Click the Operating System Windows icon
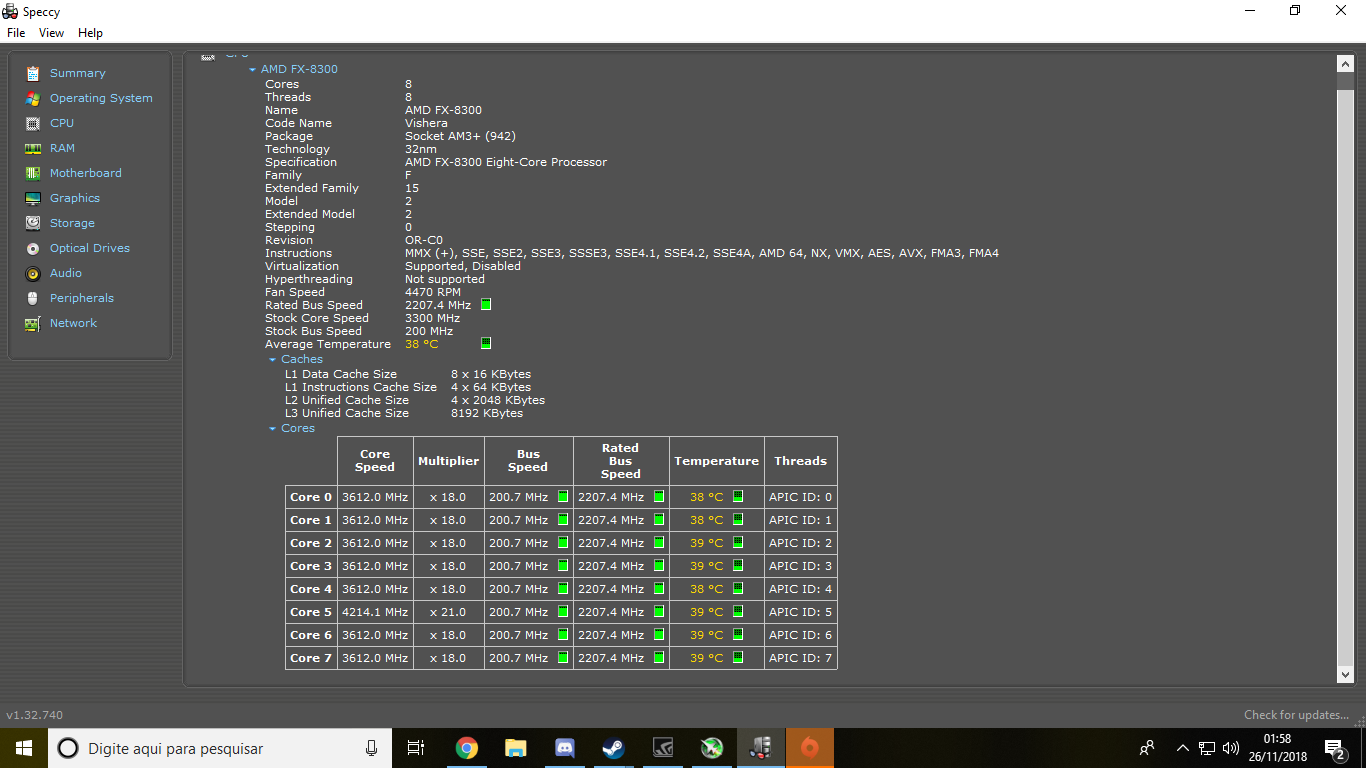1366x768 pixels. tap(33, 98)
